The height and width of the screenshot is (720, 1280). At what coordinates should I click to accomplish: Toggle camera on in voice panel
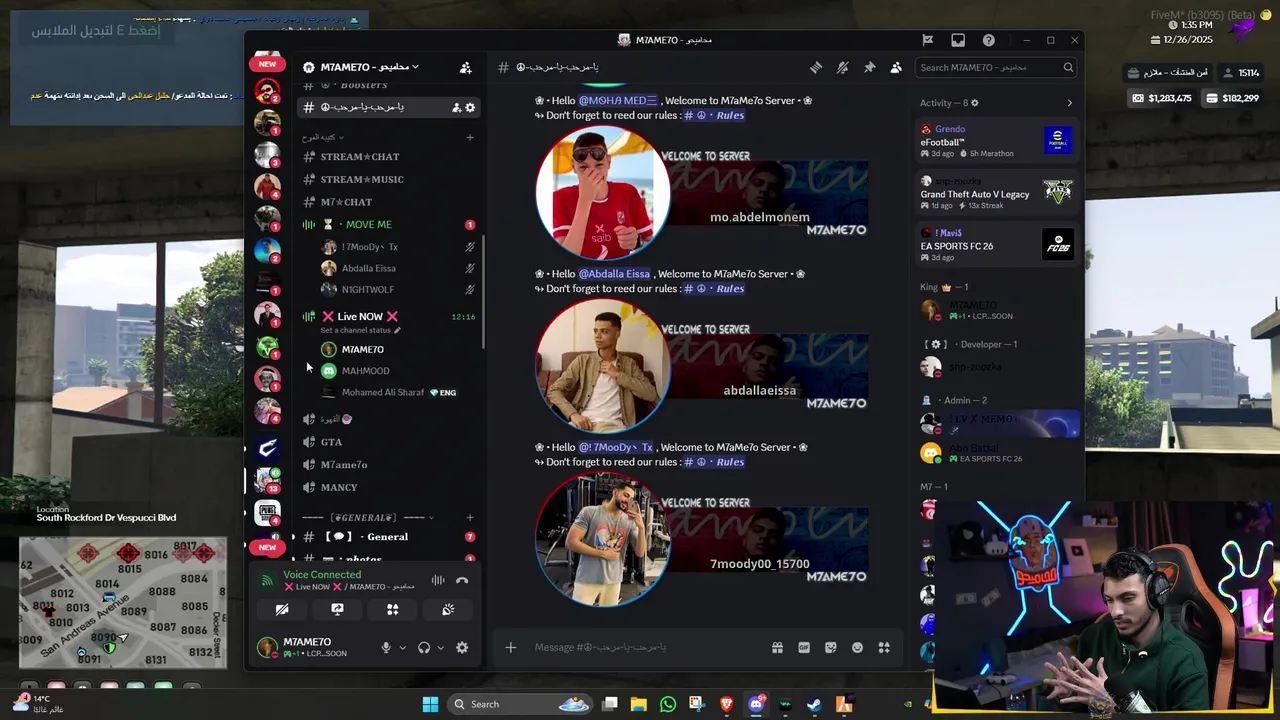tap(282, 609)
